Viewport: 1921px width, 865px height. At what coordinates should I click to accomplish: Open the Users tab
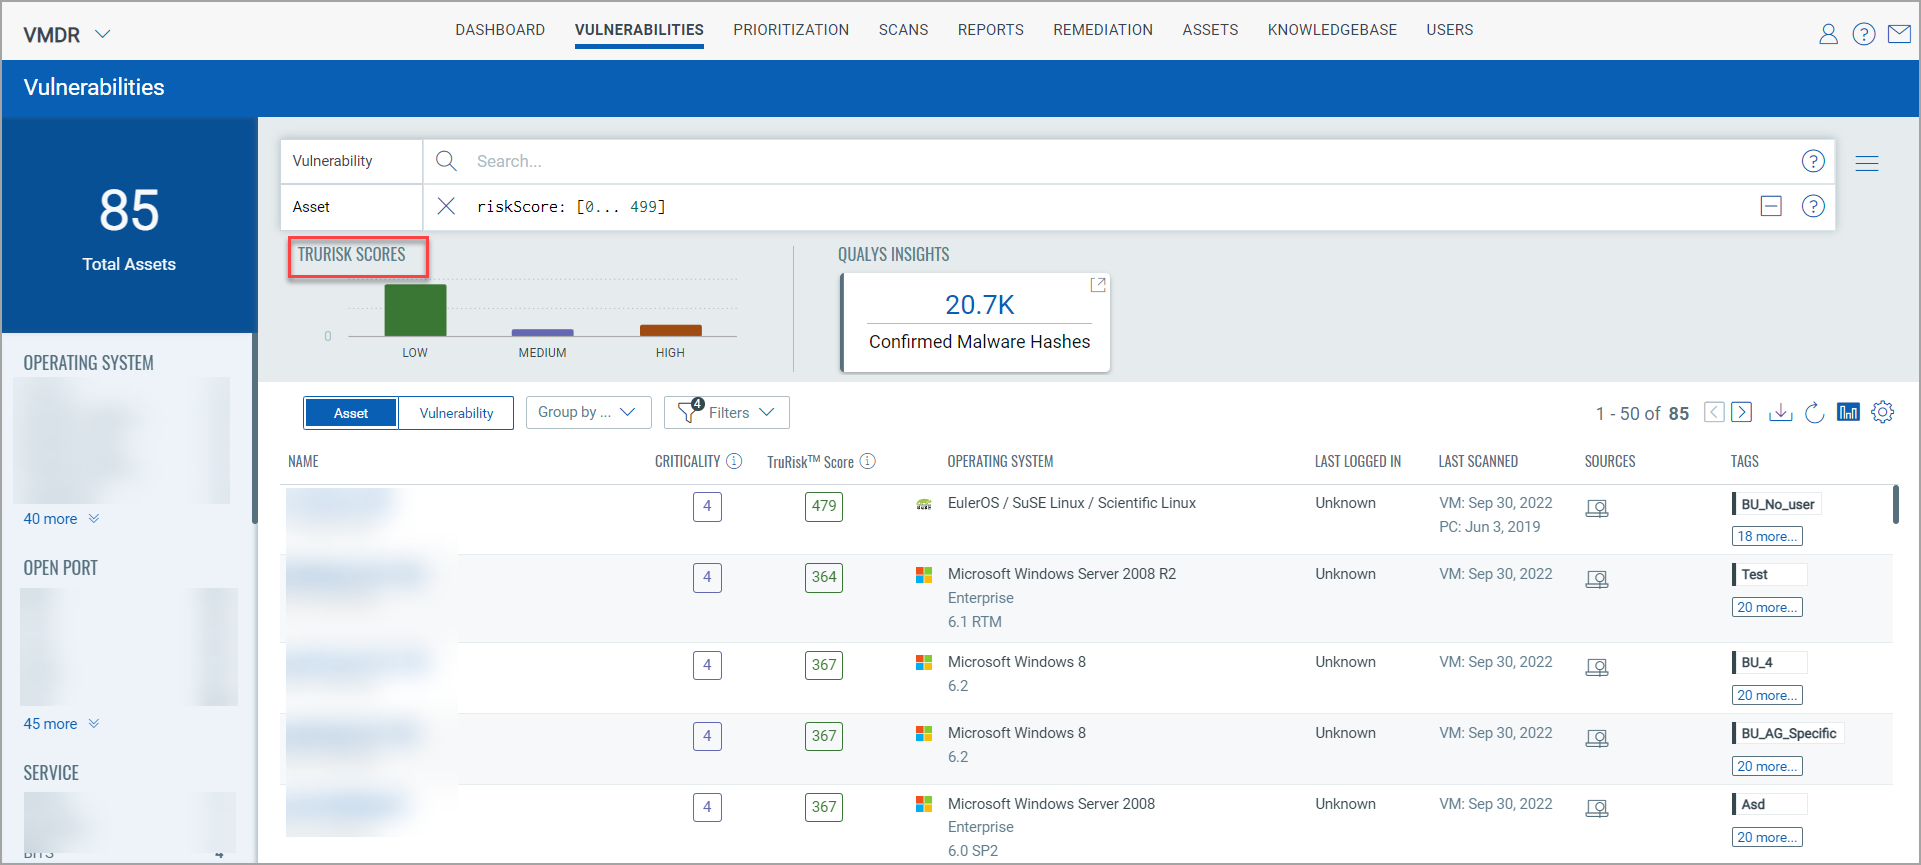(x=1449, y=30)
